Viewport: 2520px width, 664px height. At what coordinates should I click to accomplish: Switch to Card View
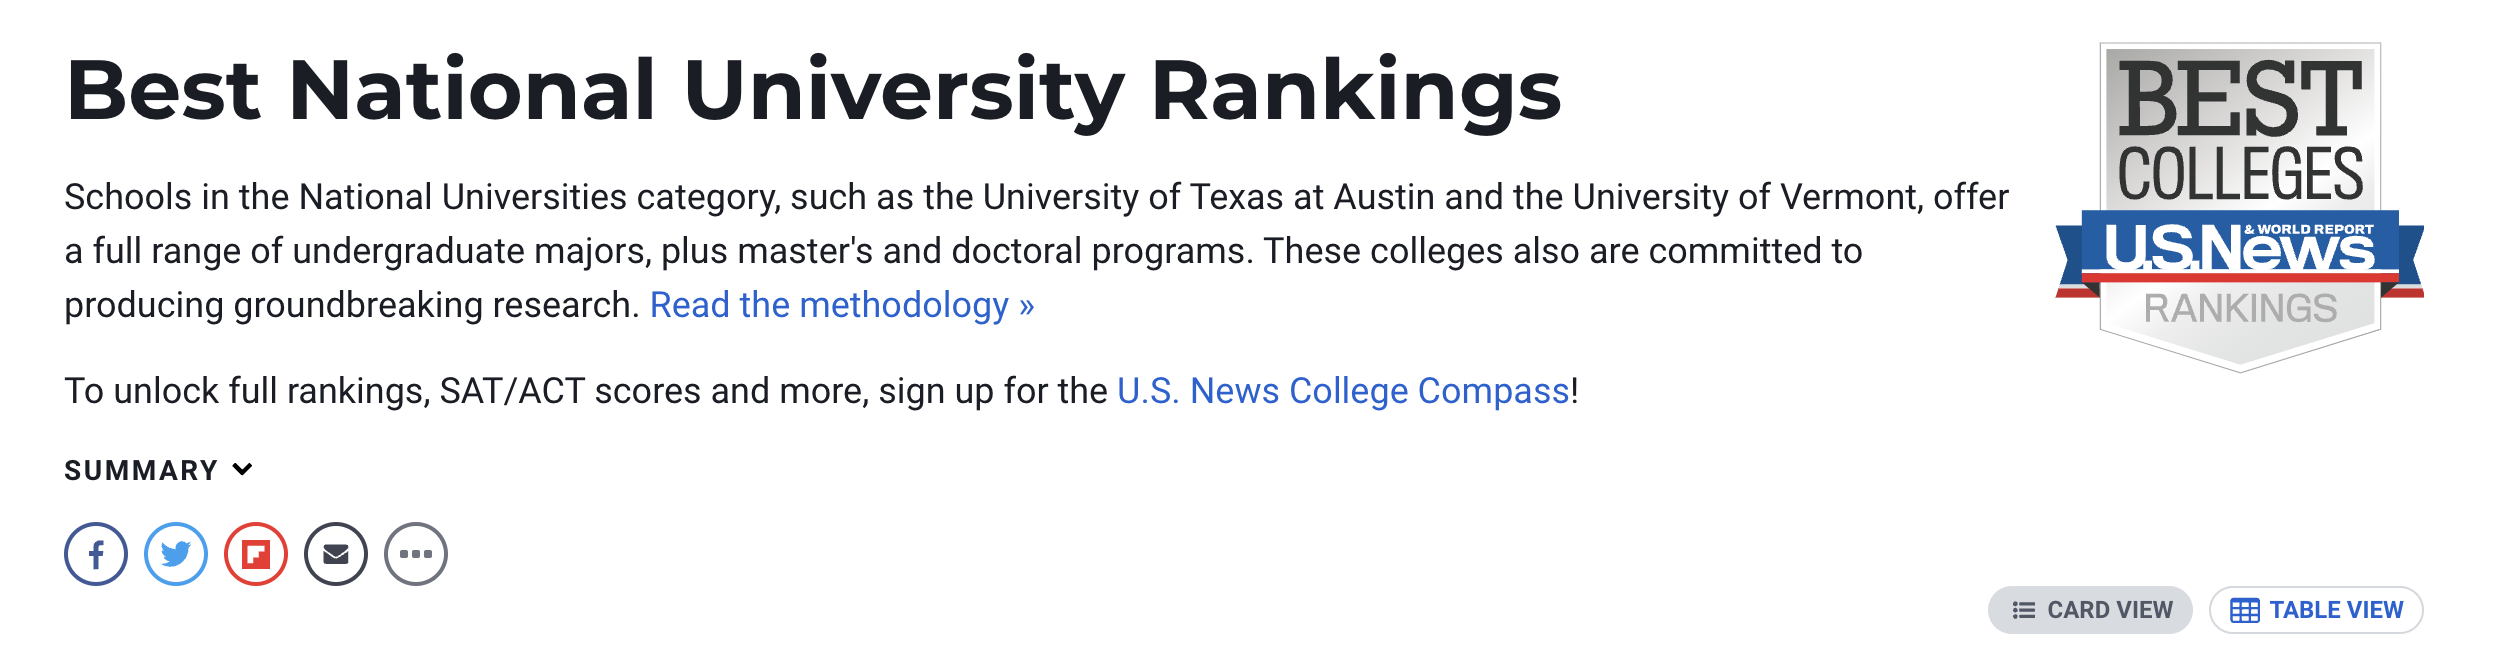(2089, 609)
